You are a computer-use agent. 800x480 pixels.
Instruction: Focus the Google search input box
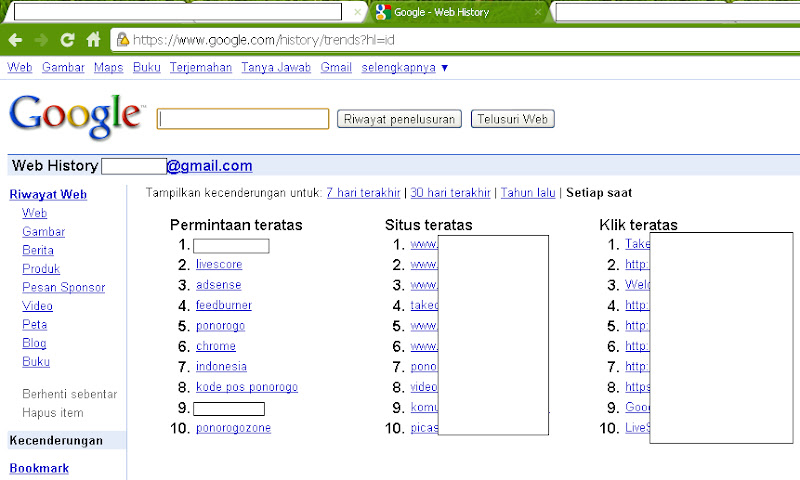coord(243,119)
